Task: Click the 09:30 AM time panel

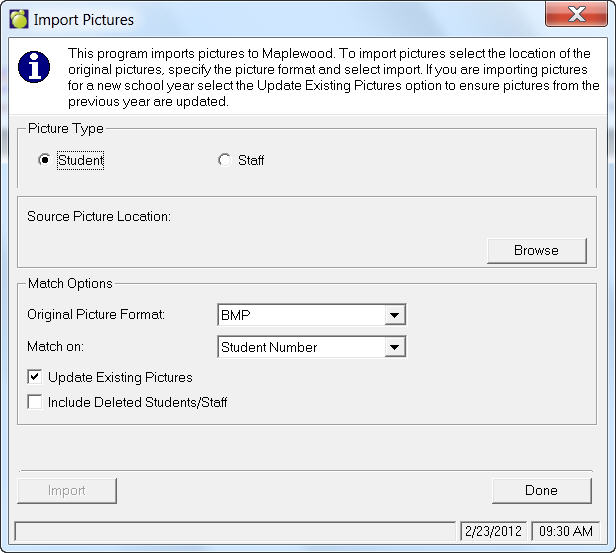Action: (x=565, y=531)
